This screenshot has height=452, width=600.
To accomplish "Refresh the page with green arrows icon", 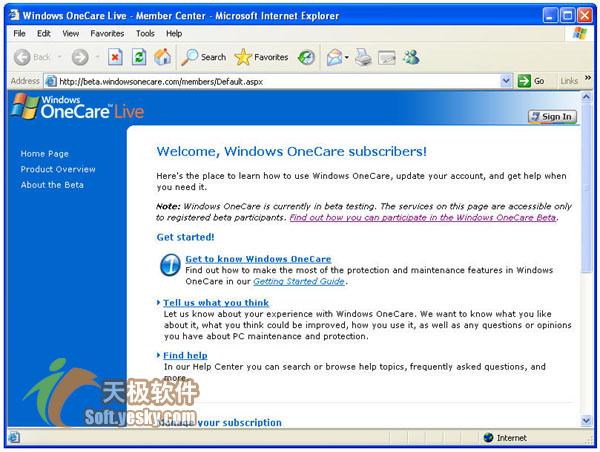I will [139, 57].
